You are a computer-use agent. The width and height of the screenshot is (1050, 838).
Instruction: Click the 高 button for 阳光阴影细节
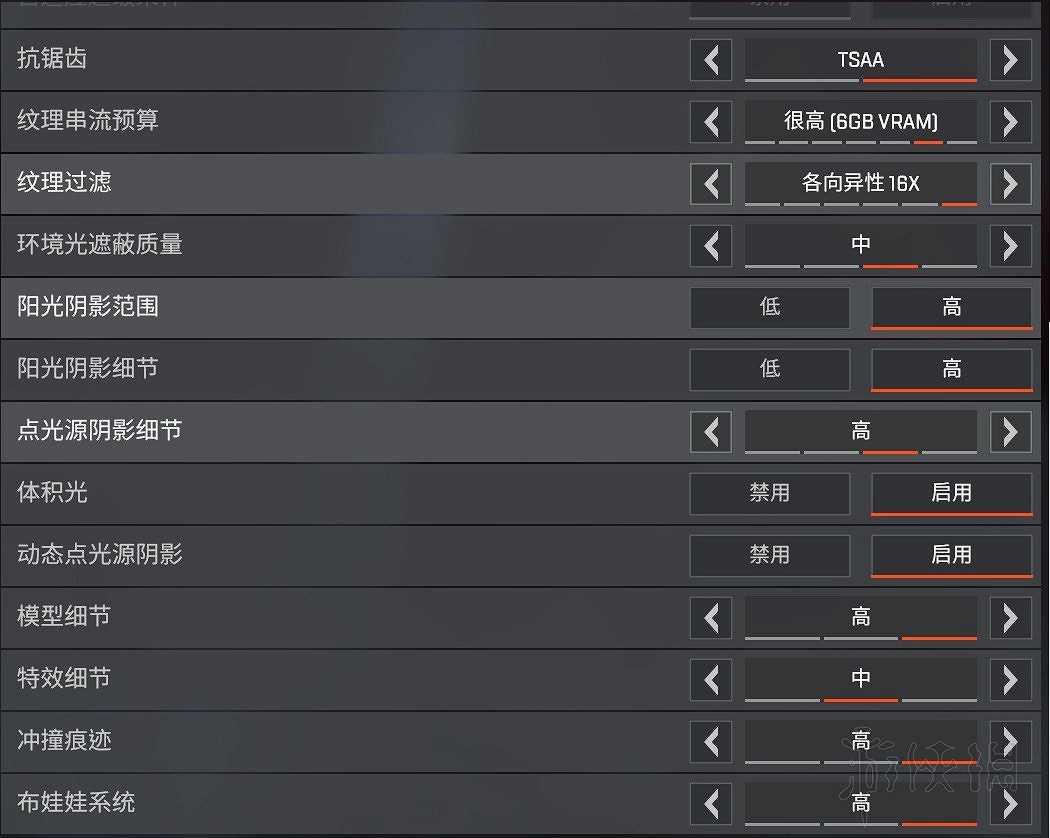pos(951,370)
